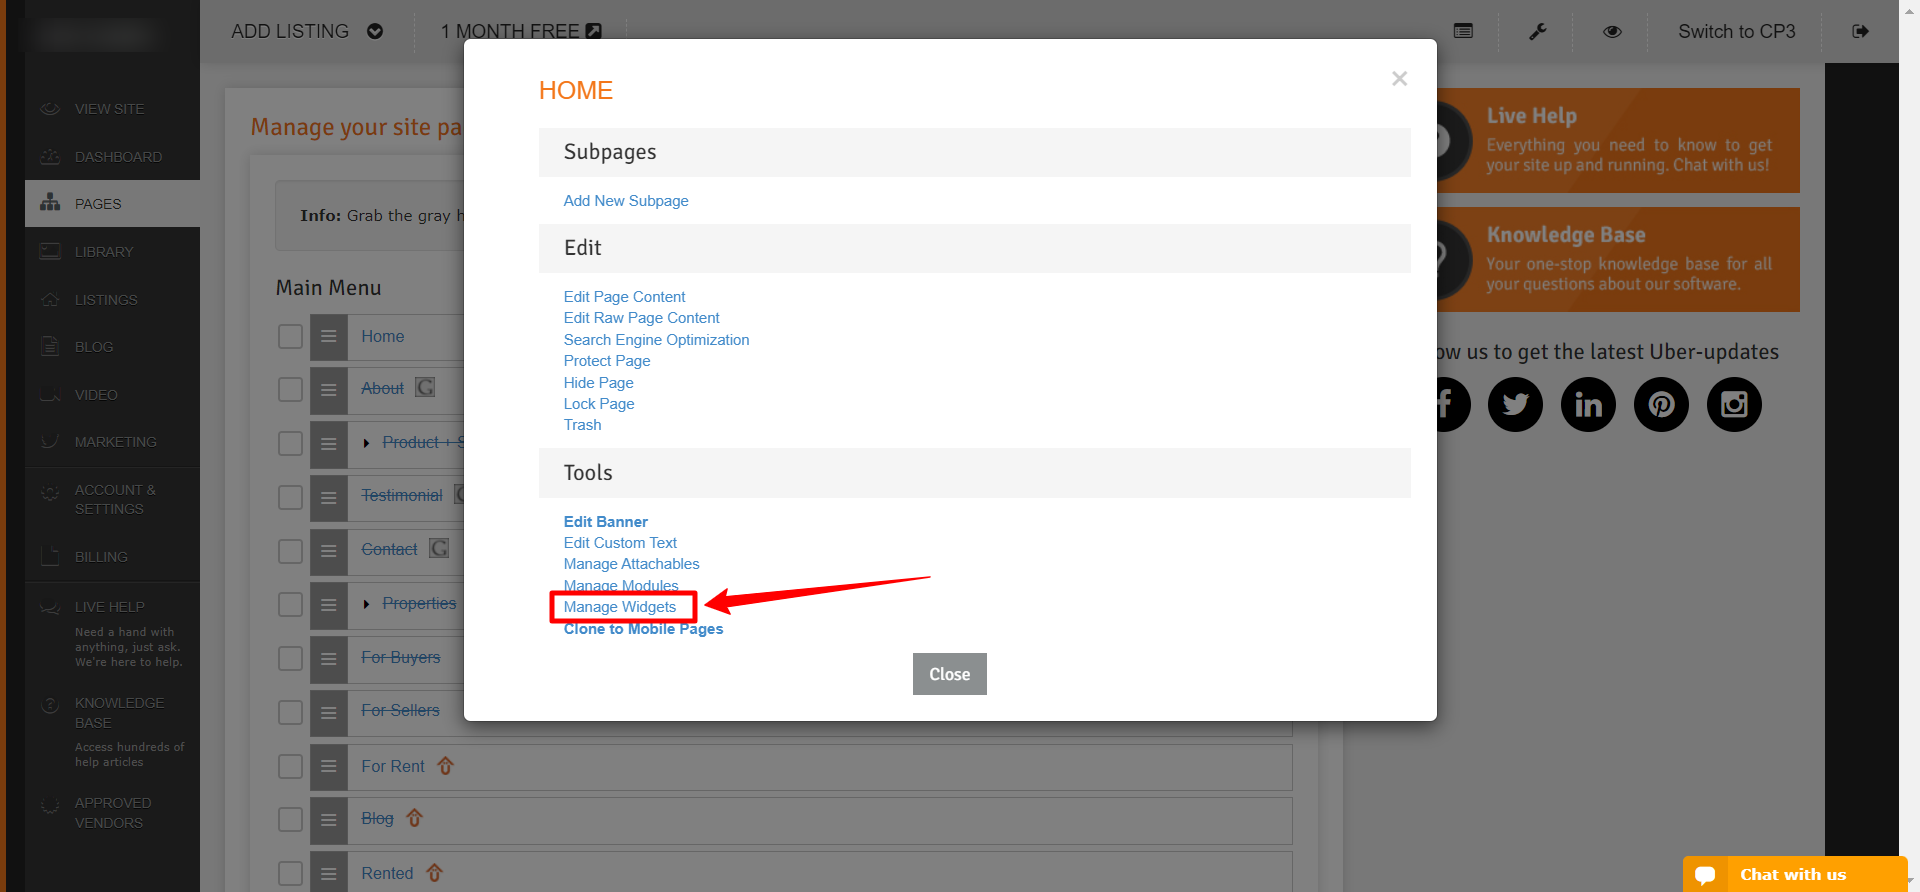Open the LinkedIn social icon
The width and height of the screenshot is (1920, 892).
pos(1588,404)
